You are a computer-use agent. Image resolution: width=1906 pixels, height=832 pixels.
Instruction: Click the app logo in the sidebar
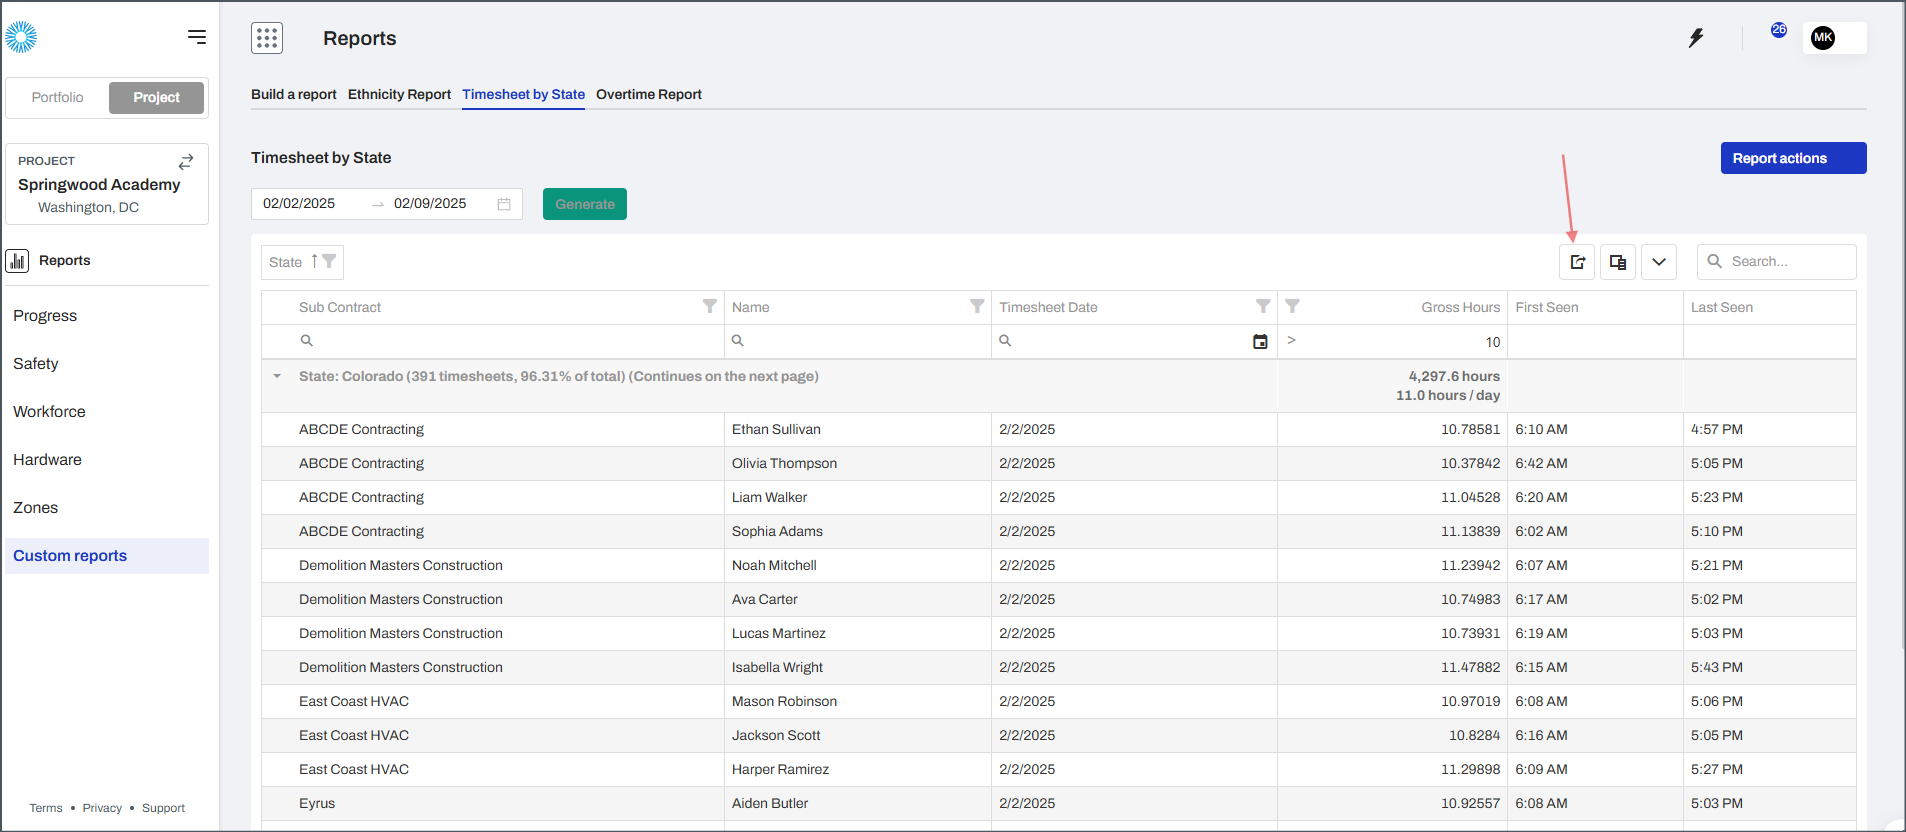coord(21,37)
